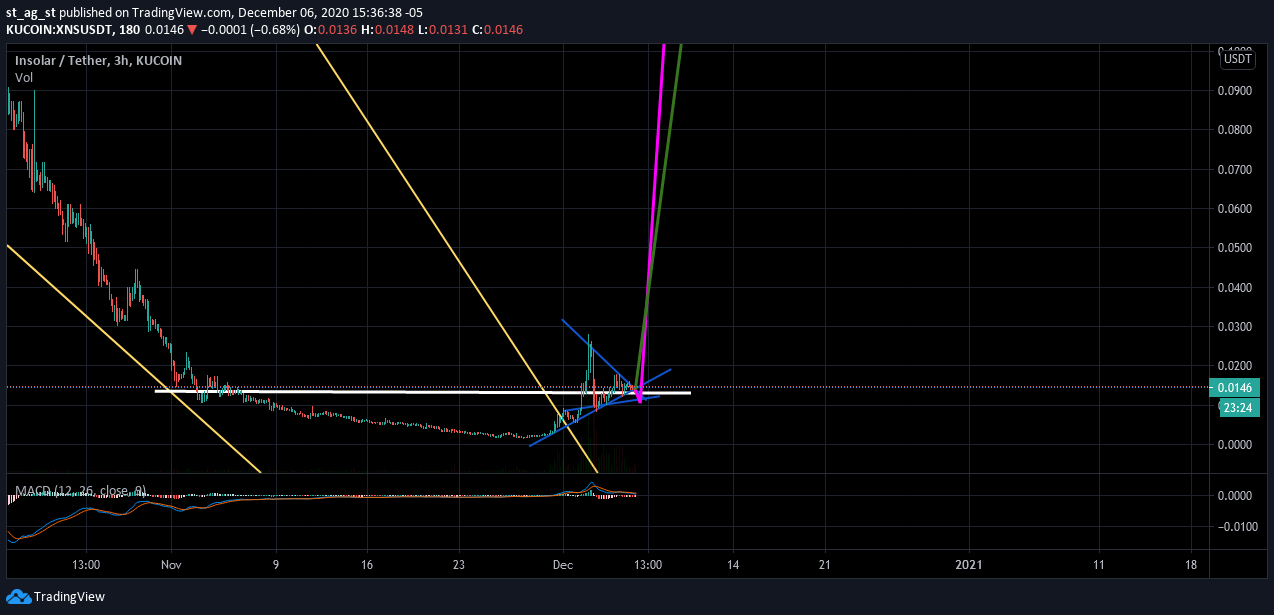Click the 14 date label on time axis

pyautogui.click(x=732, y=565)
